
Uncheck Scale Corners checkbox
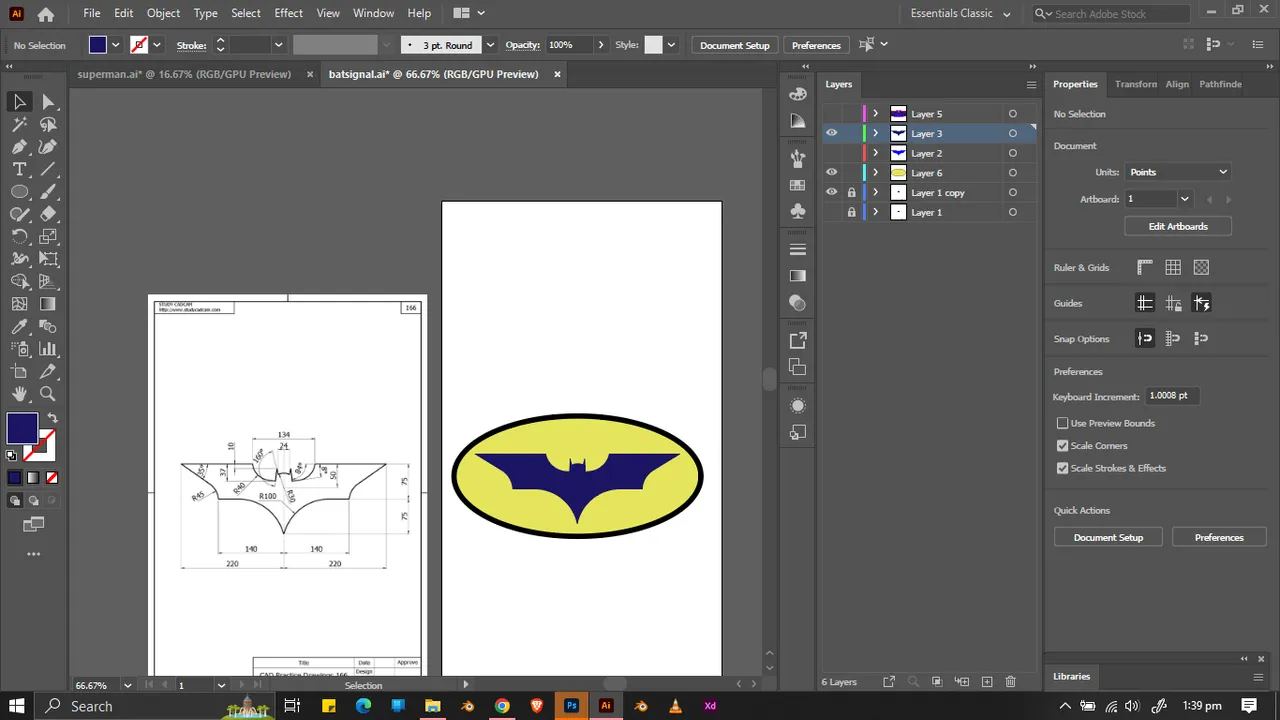1063,446
